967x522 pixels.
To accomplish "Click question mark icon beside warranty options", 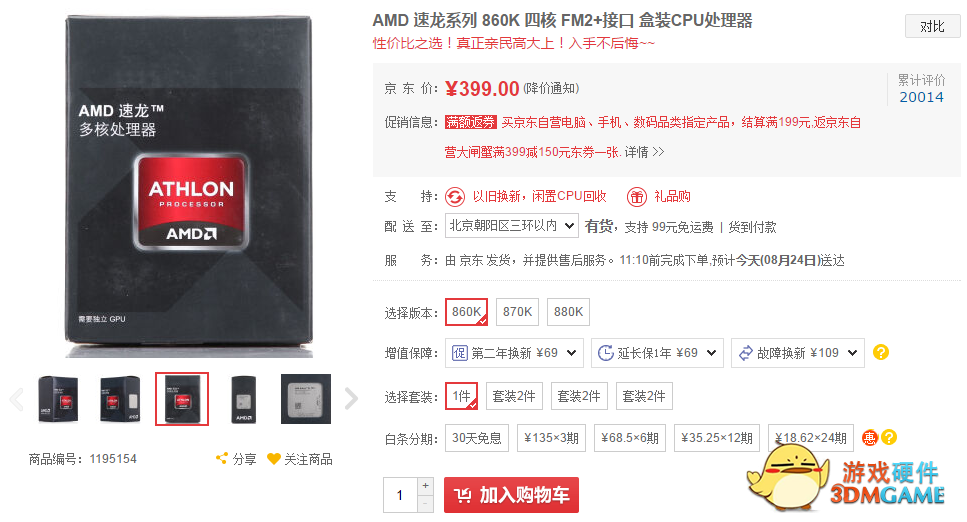I will tap(881, 352).
